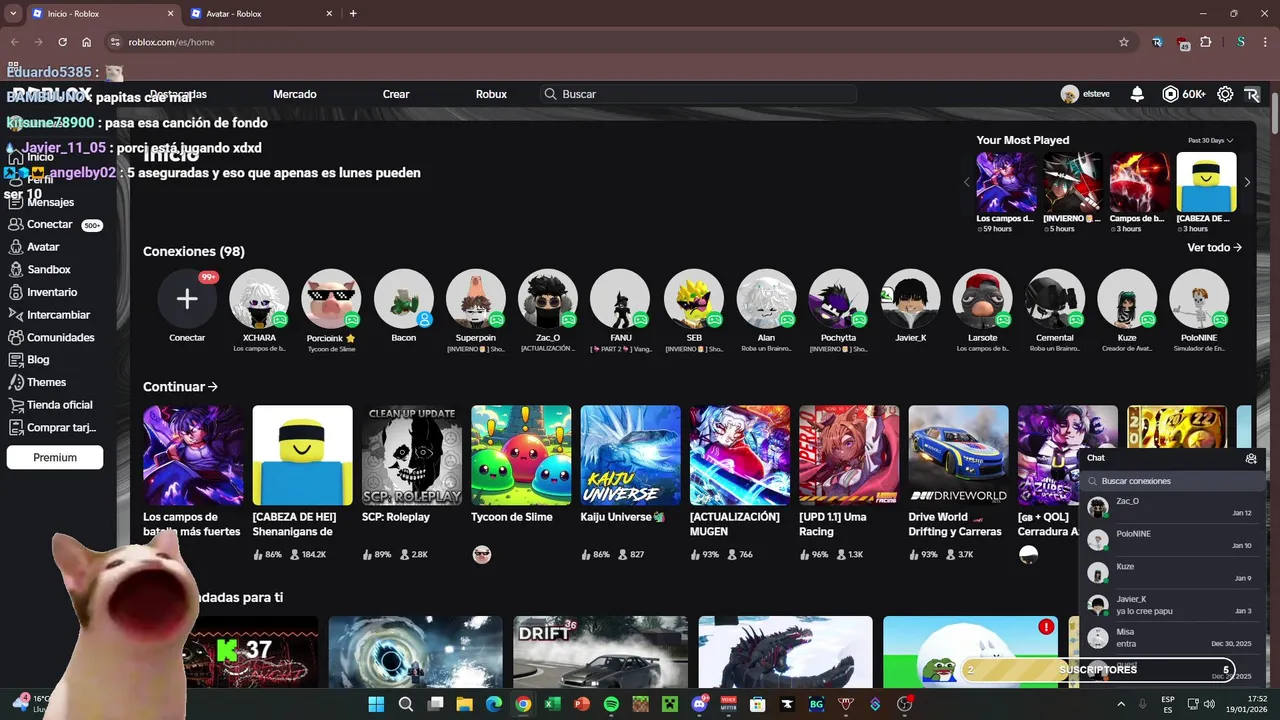Open File Explorer from the taskbar
This screenshot has height=720, width=1280.
pos(464,704)
